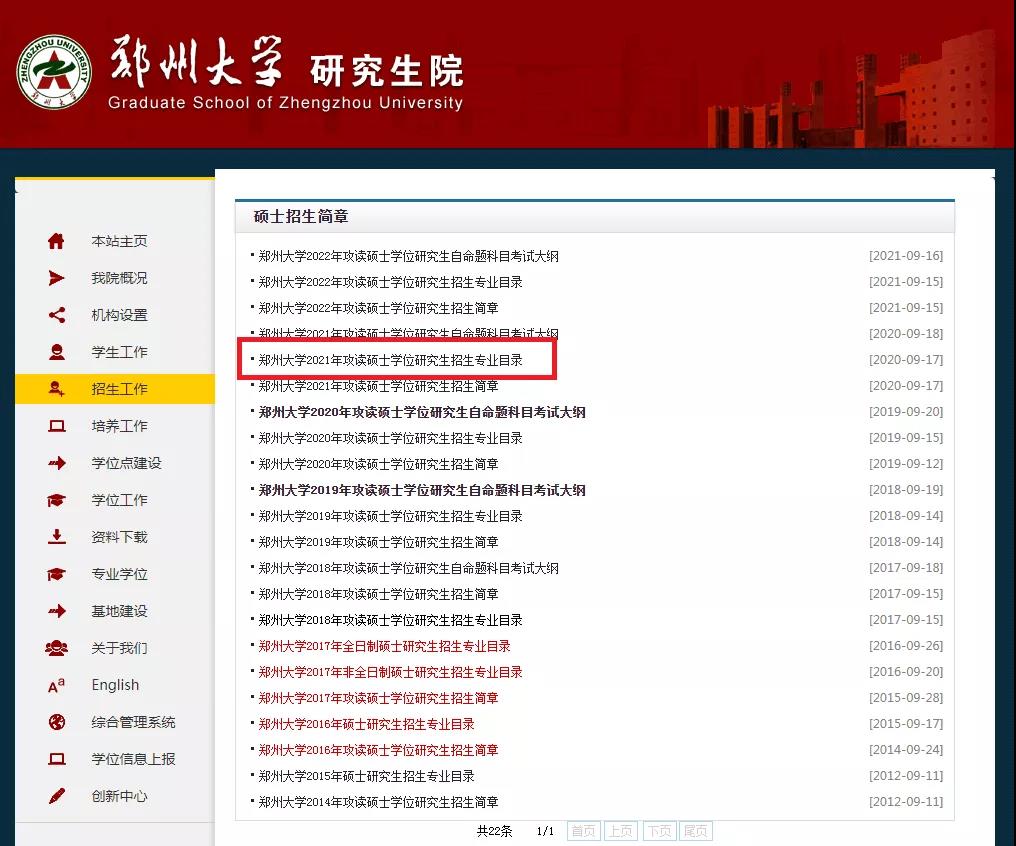This screenshot has height=846, width=1016.
Task: Open the 基地建设 menu item
Action: click(x=119, y=611)
